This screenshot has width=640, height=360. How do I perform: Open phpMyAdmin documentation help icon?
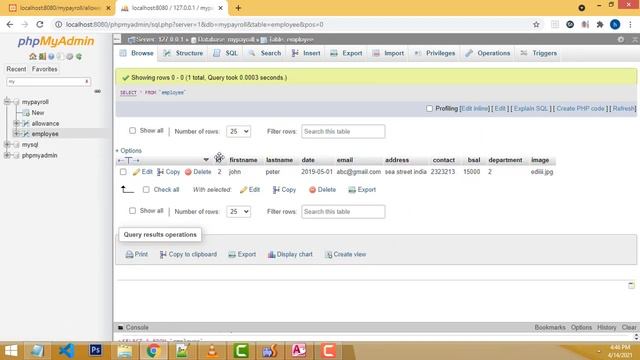pos(51,56)
